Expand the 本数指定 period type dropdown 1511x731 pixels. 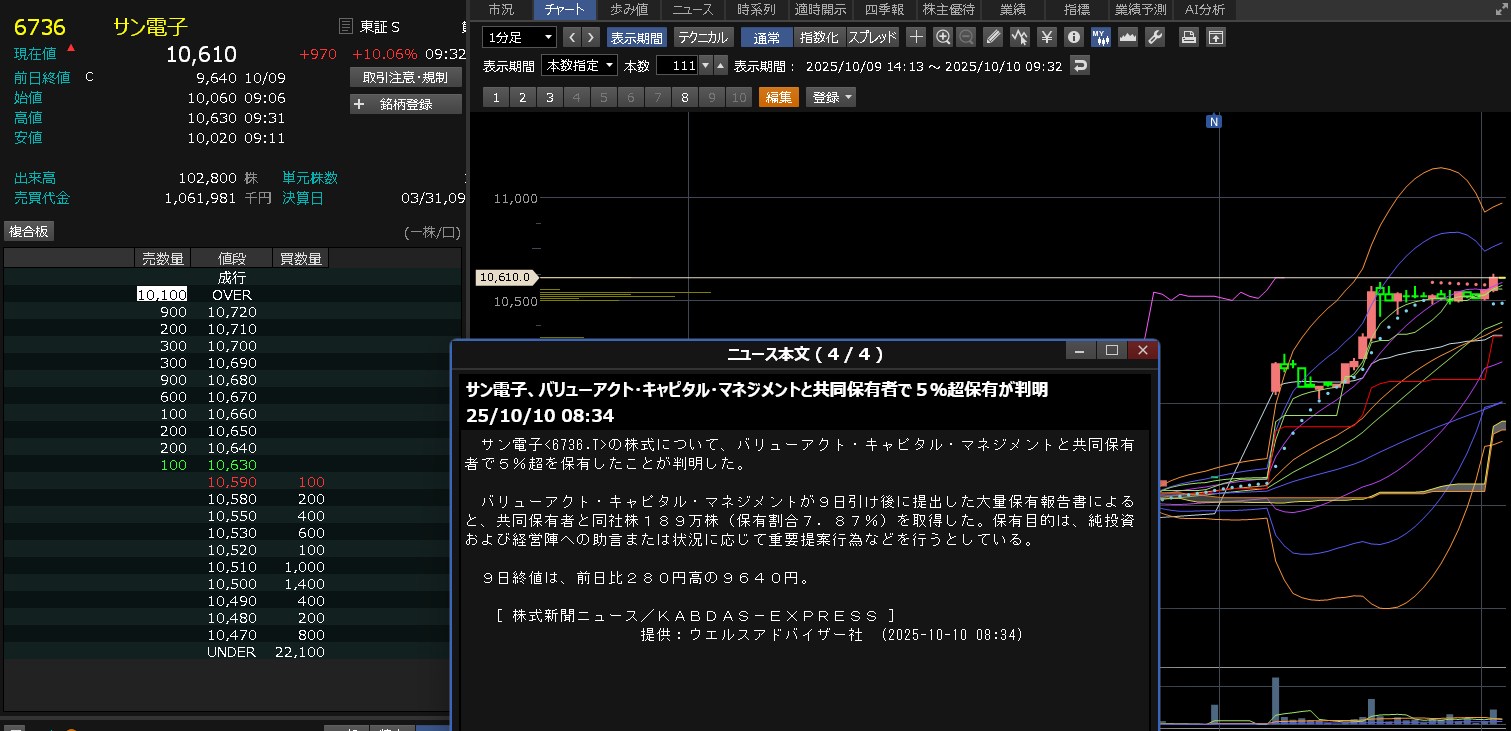pos(579,66)
